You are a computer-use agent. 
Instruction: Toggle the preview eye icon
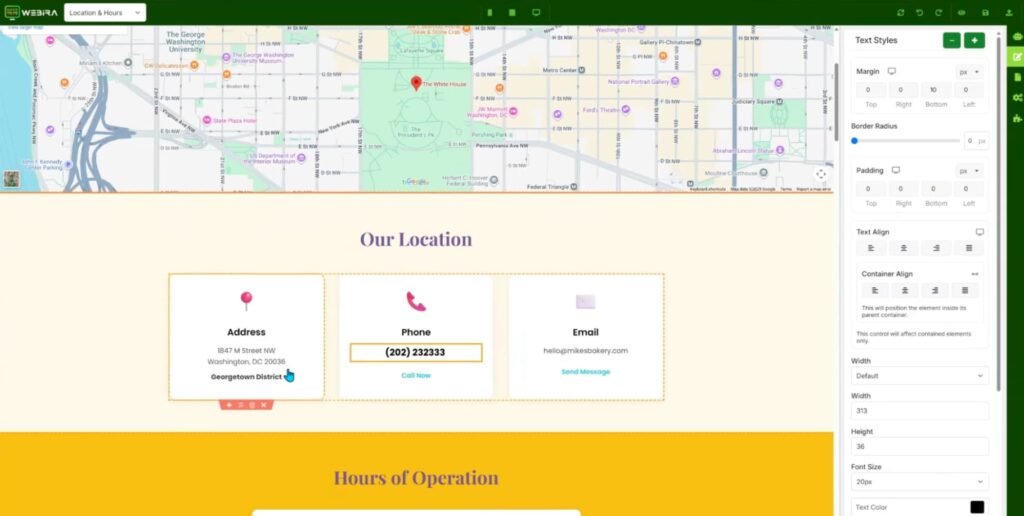[x=962, y=12]
